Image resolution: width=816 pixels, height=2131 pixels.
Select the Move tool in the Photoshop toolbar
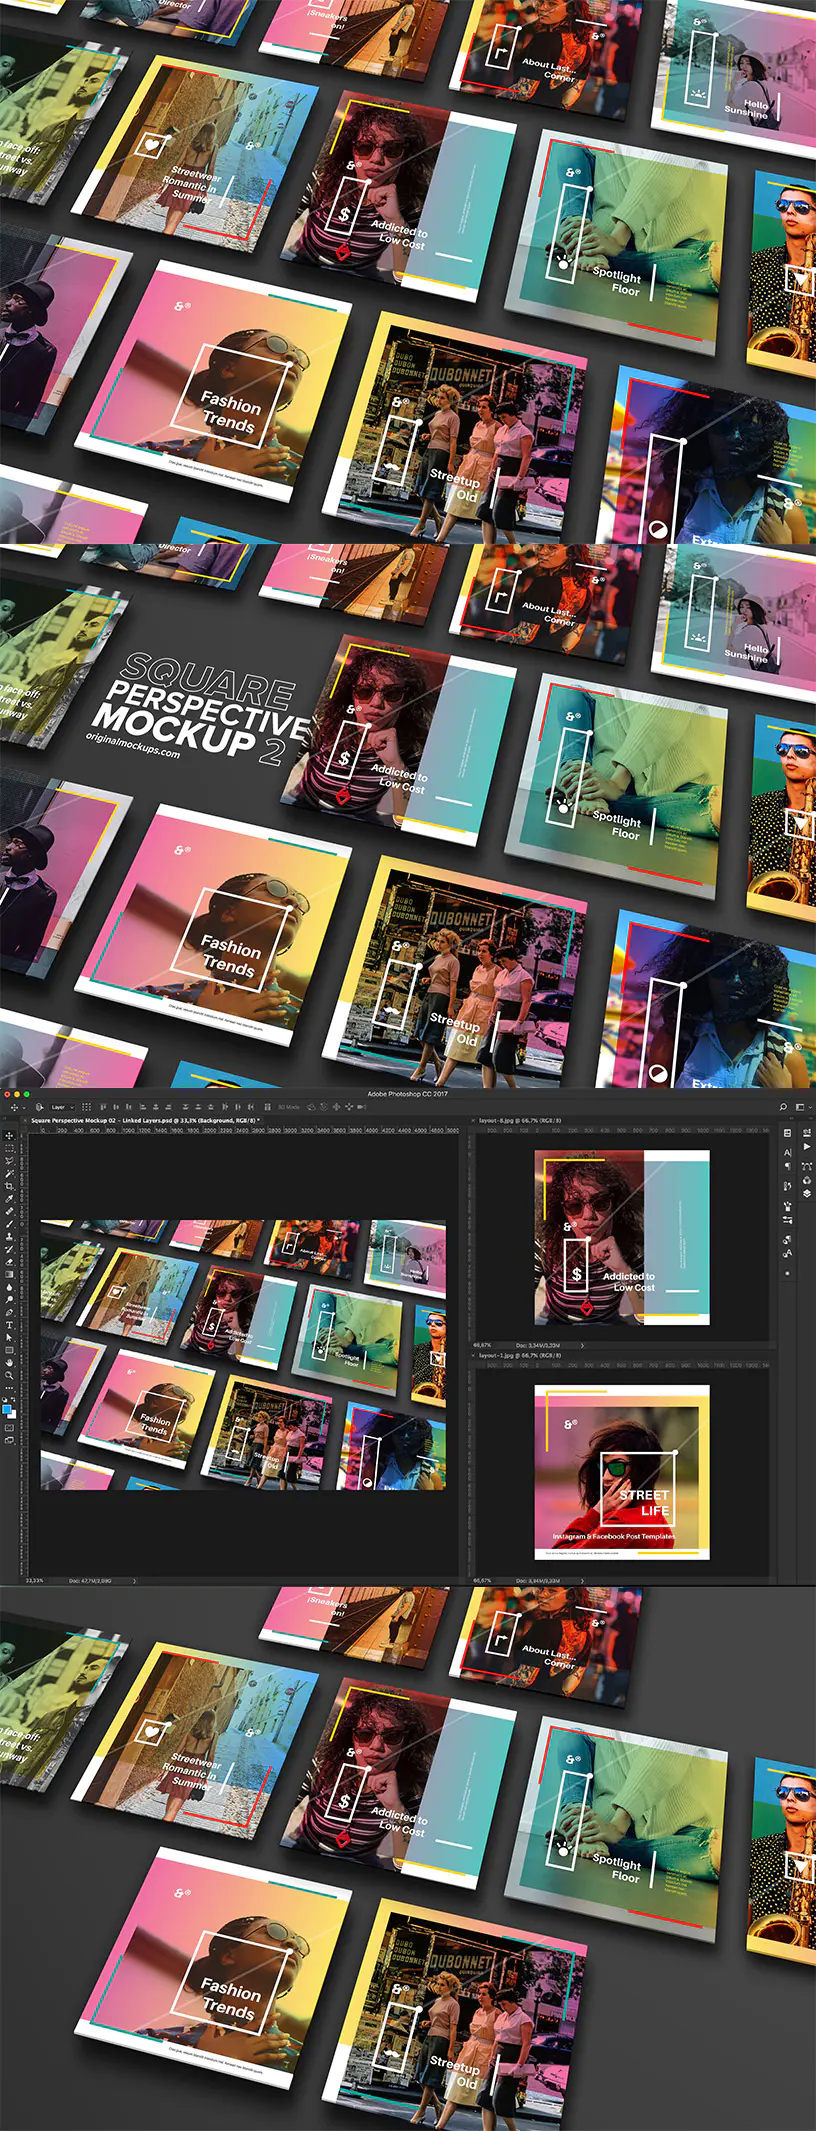pos(9,1137)
